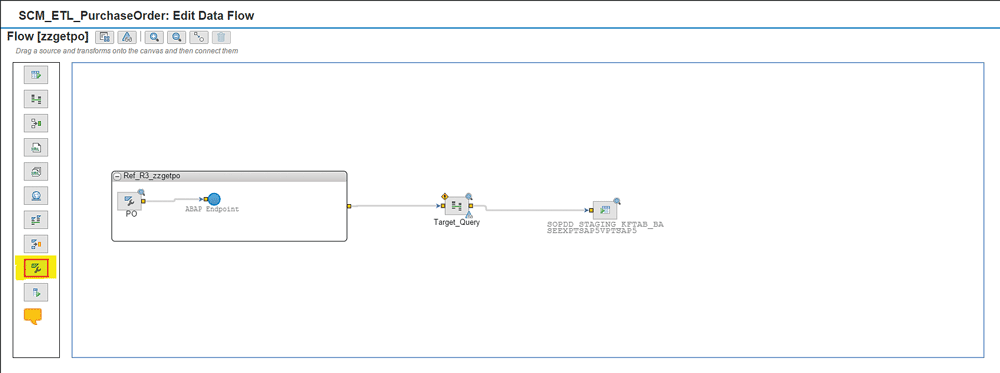The image size is (1000, 373).
Task: Select the XML Map transform palette icon
Action: tap(36, 148)
